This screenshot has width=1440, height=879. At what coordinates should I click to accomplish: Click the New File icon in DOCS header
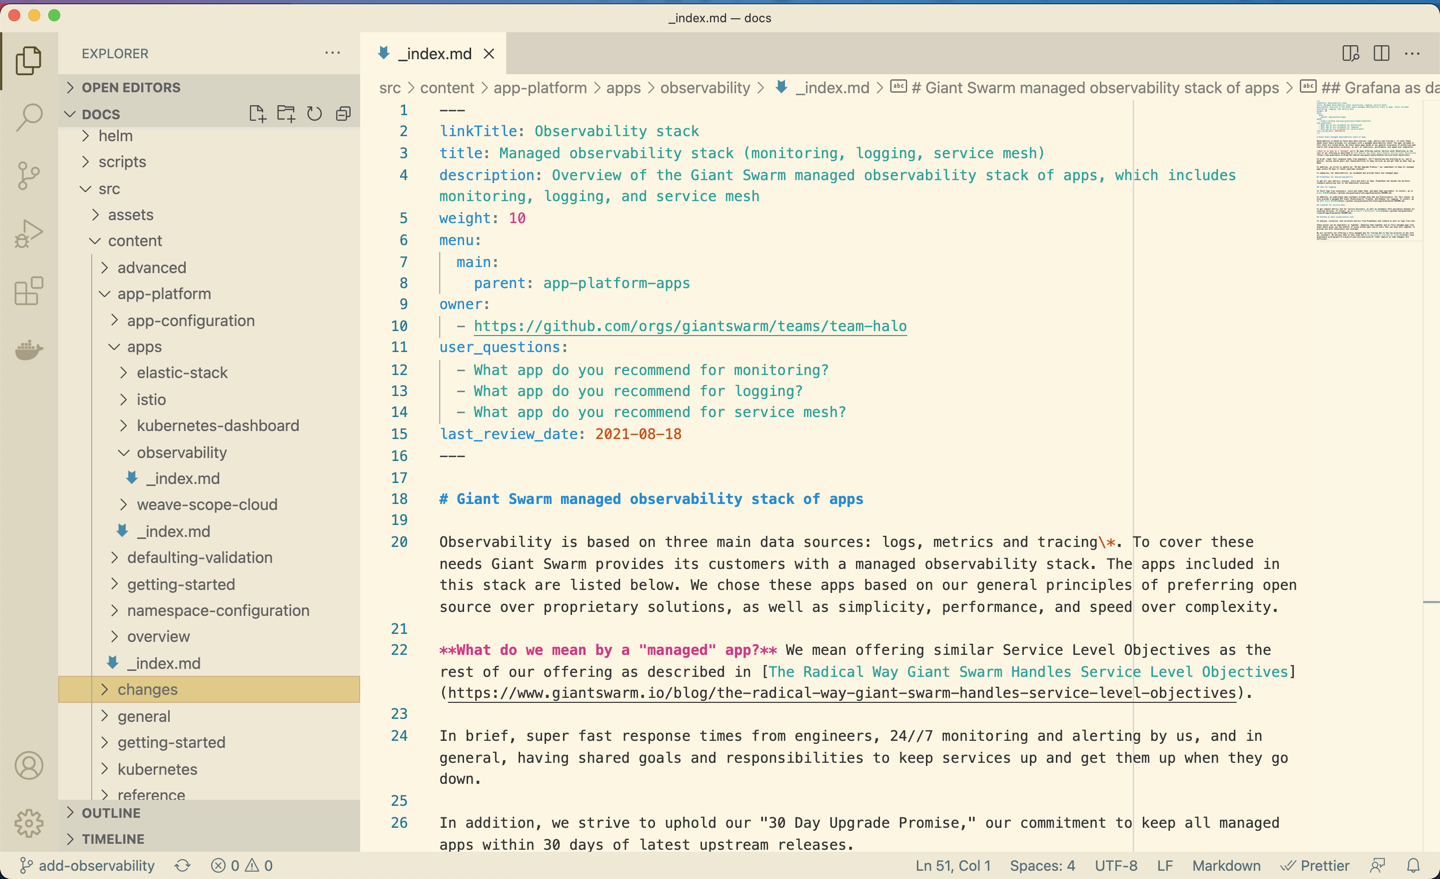click(x=257, y=114)
